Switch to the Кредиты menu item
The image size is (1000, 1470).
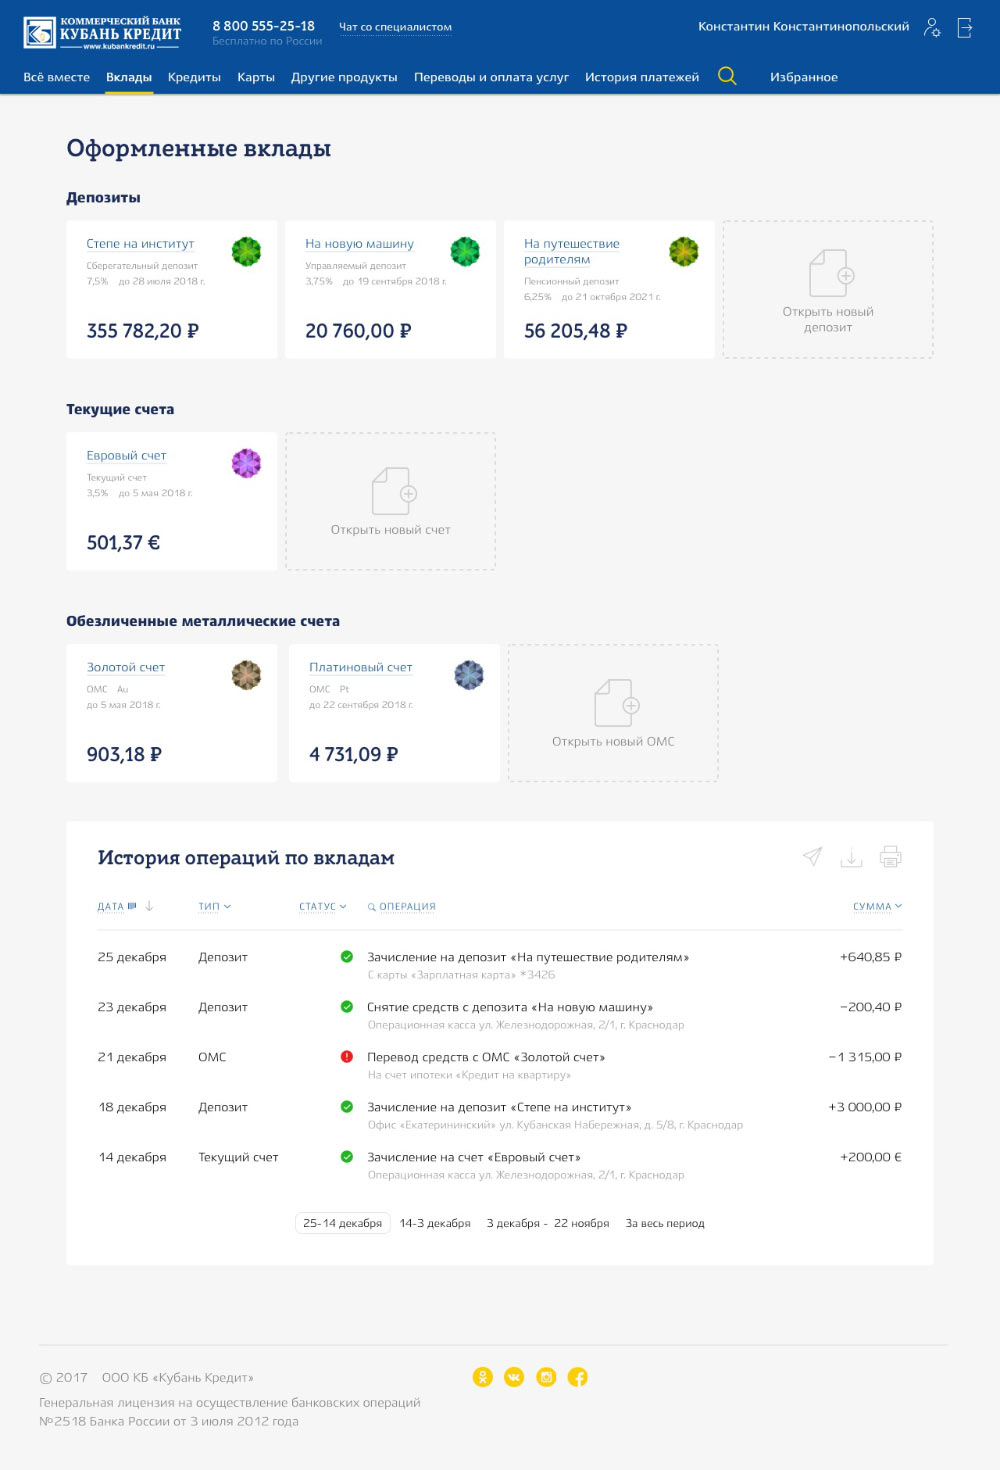194,77
